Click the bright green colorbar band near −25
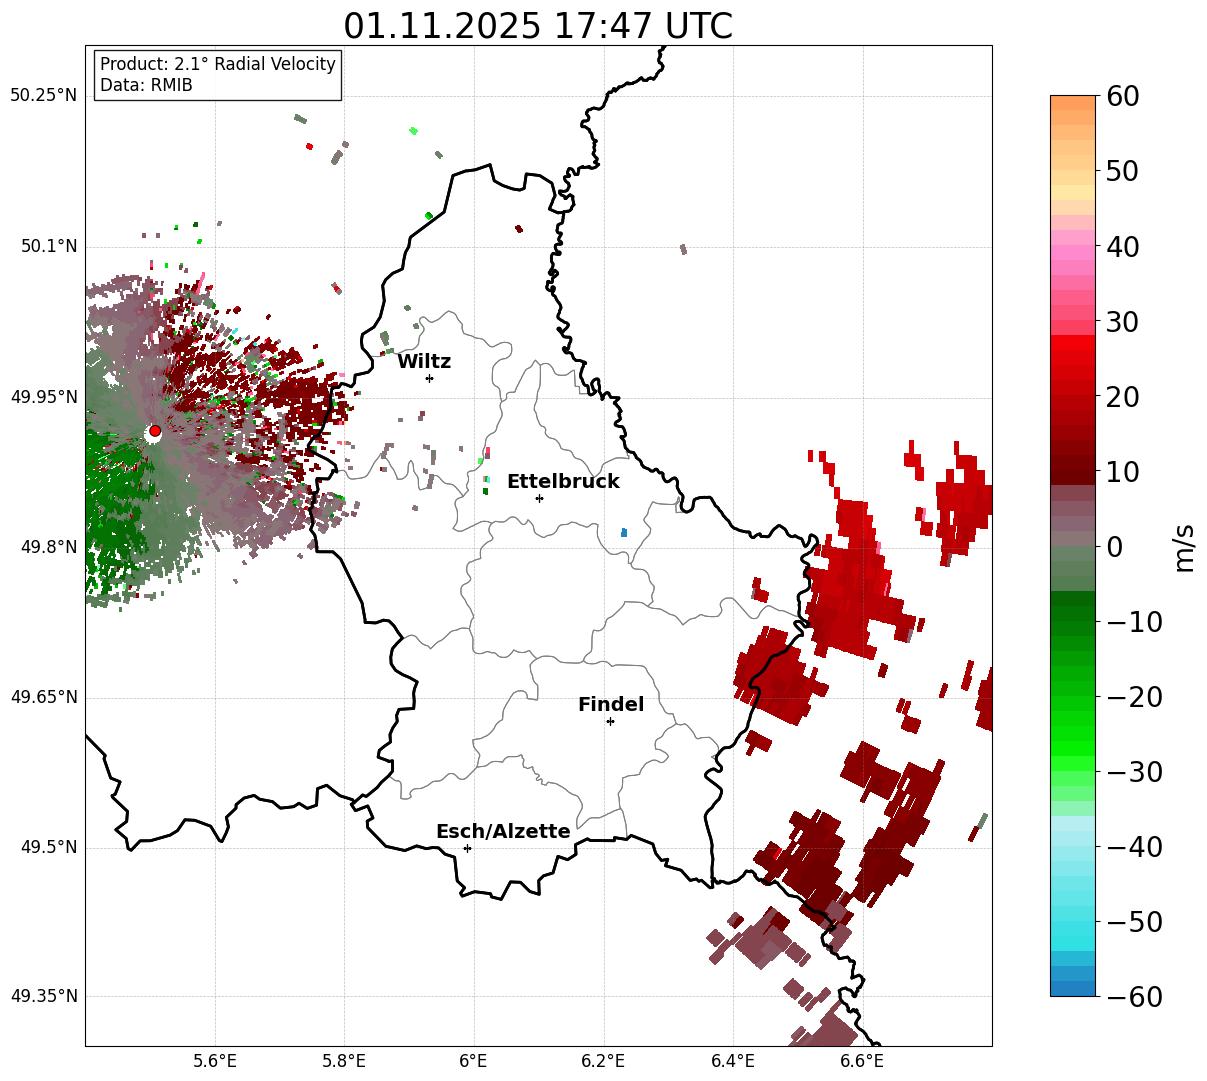 1073,734
